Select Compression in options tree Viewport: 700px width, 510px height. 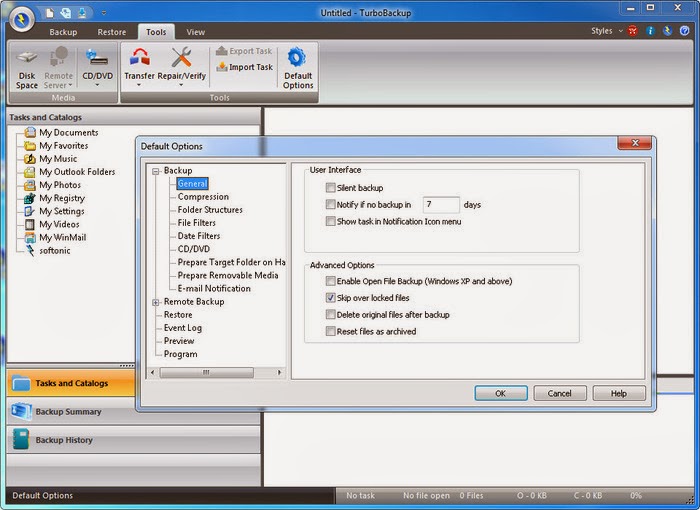203,196
